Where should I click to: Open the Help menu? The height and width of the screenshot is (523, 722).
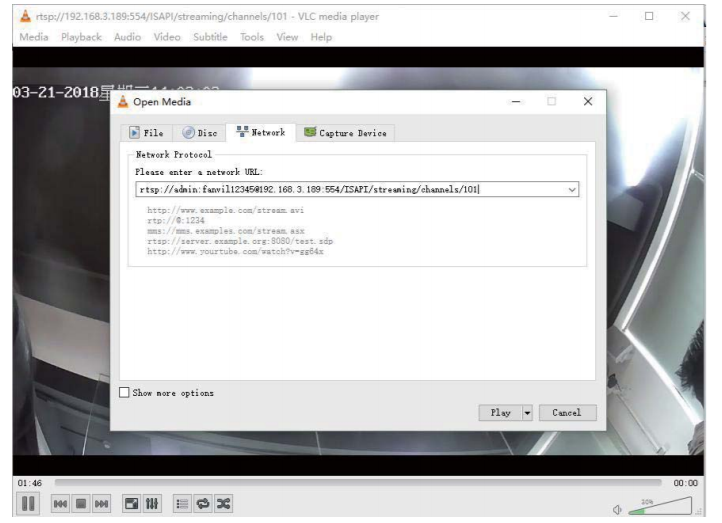[x=321, y=37]
